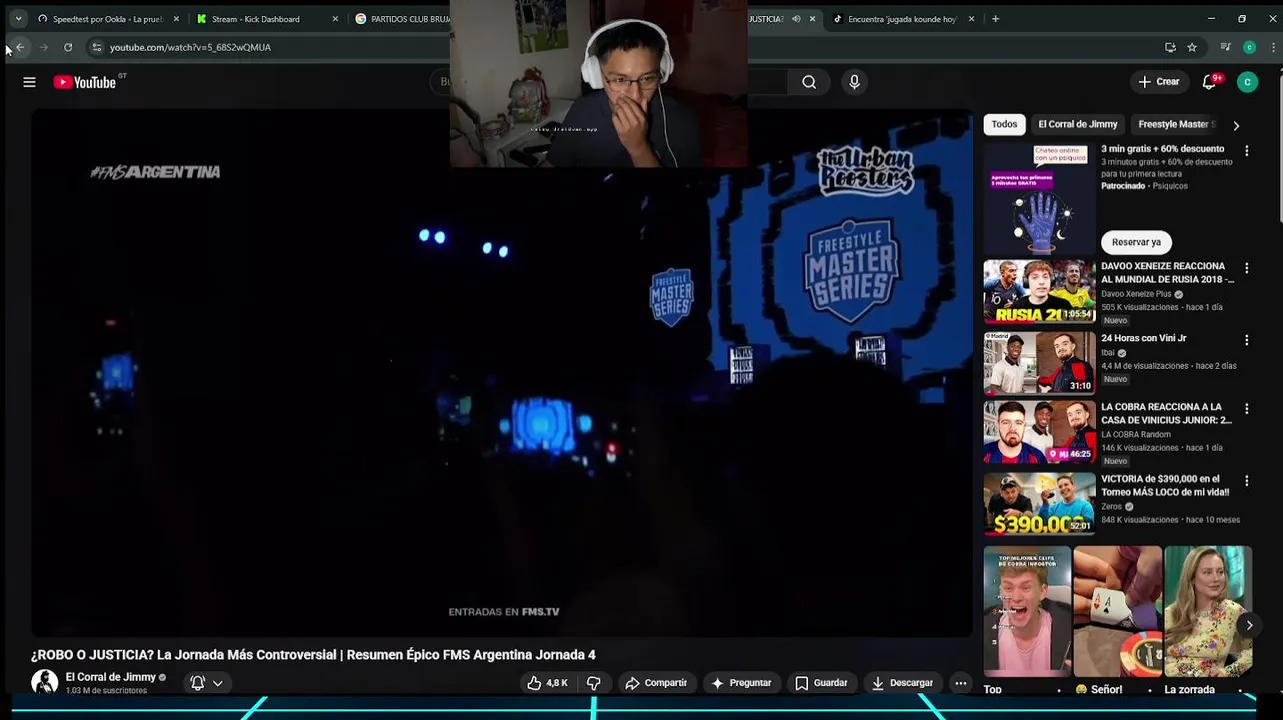Screen dimensions: 1283x720
Task: Open options for 24 Horas con Vini Jr
Action: coord(1246,340)
